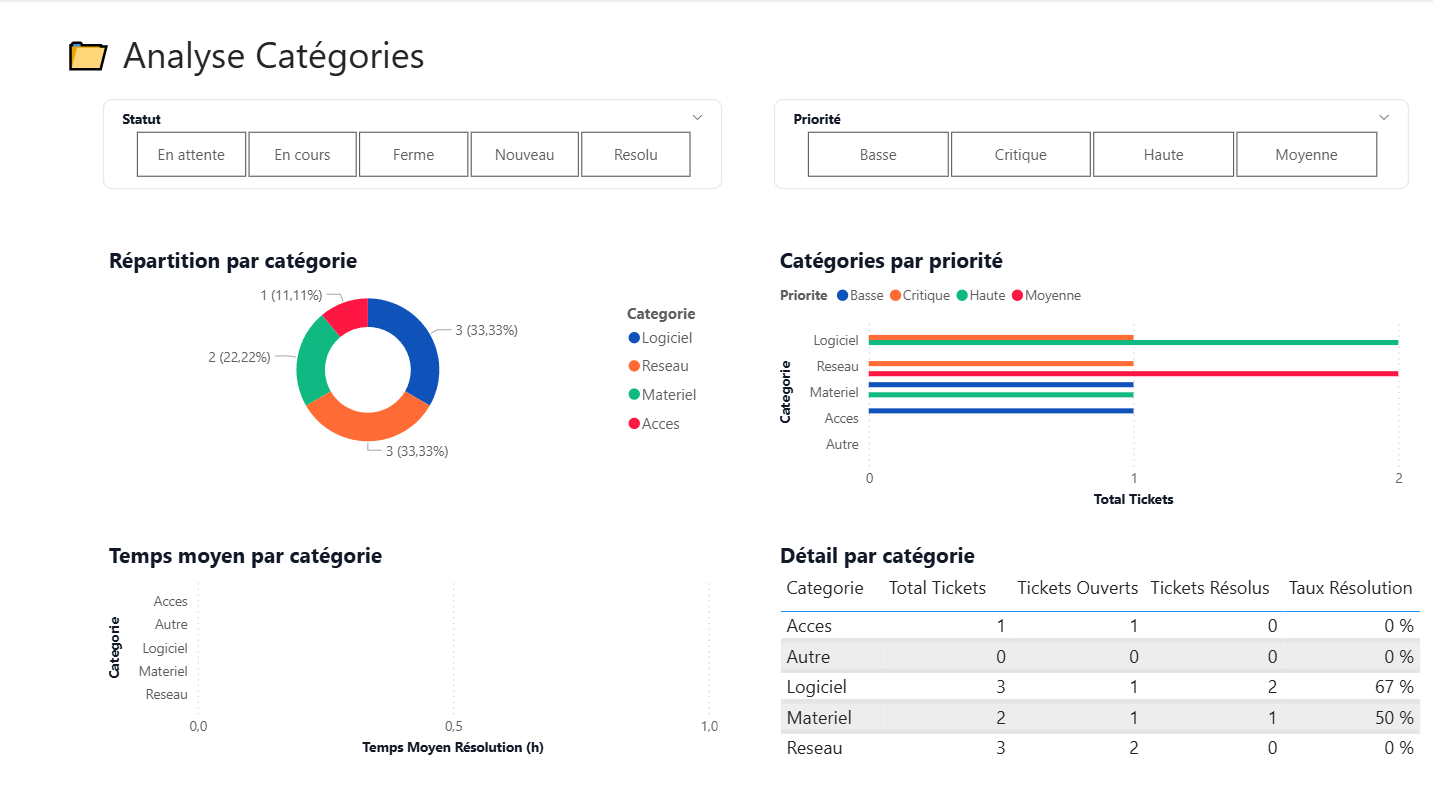
Task: Sort table by Total Tickets column header
Action: (937, 588)
